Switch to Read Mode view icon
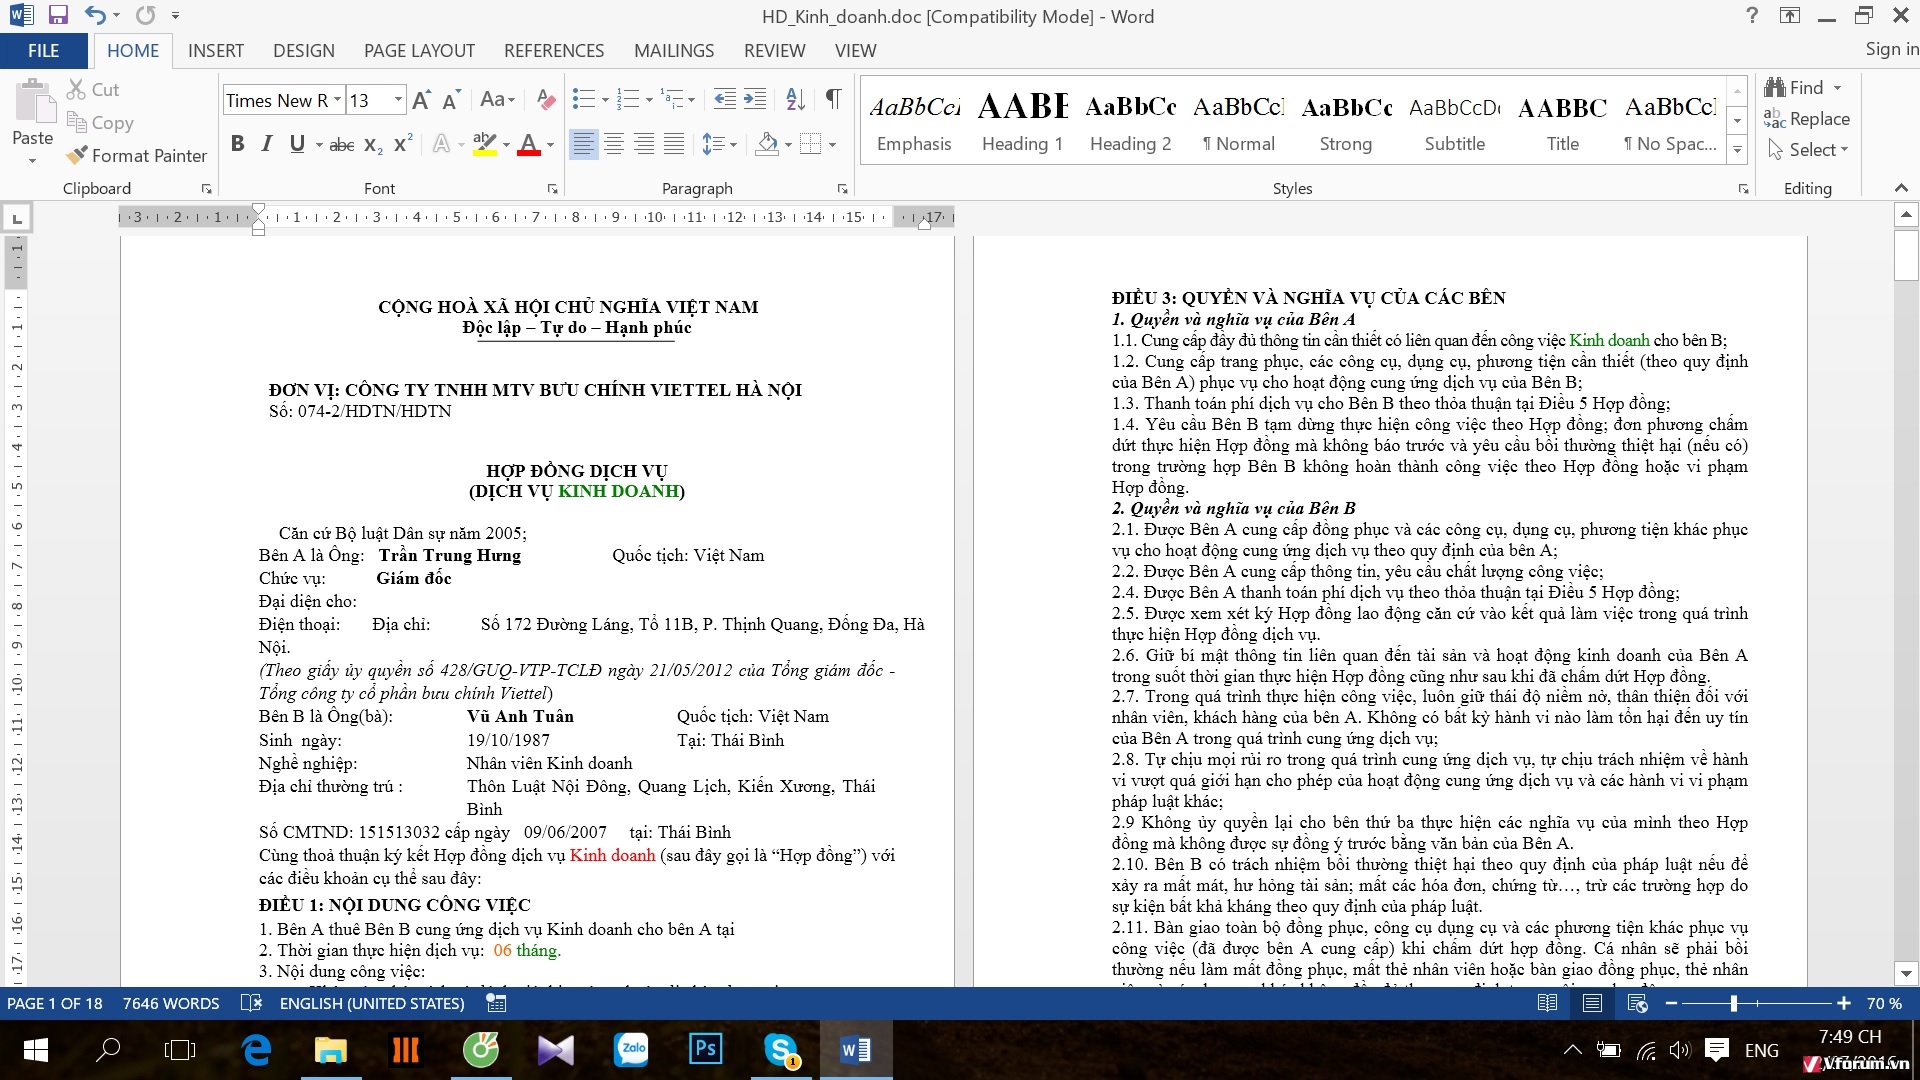 click(x=1547, y=1003)
